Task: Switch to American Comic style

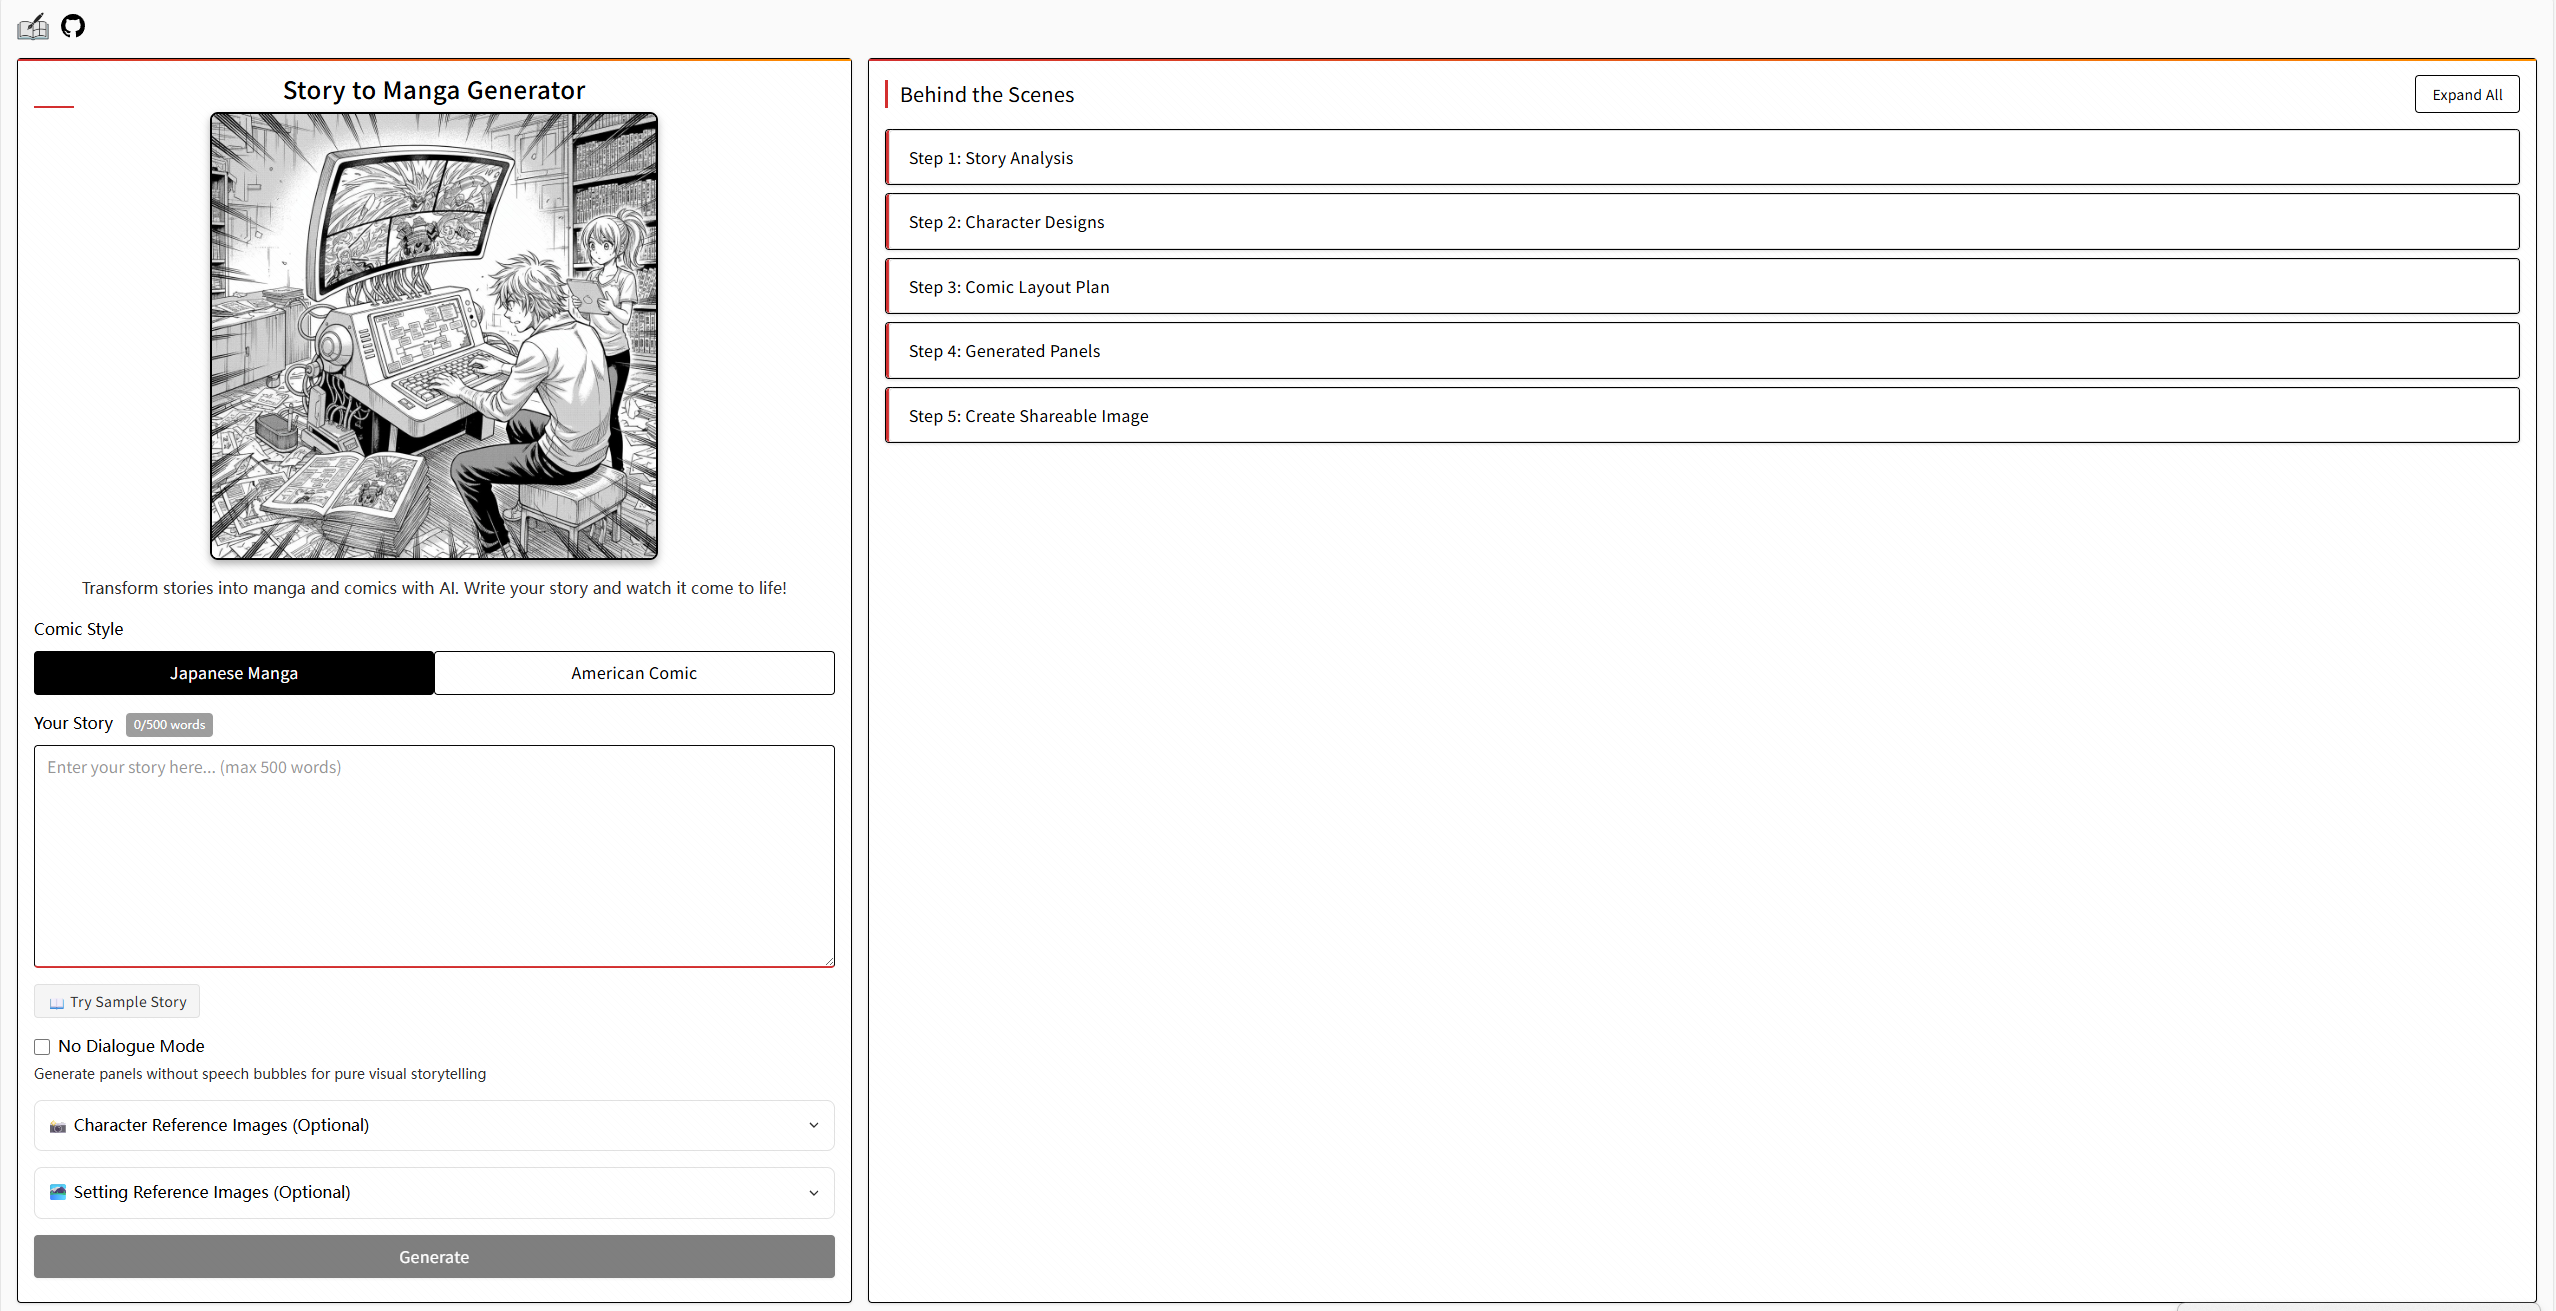Action: (634, 673)
